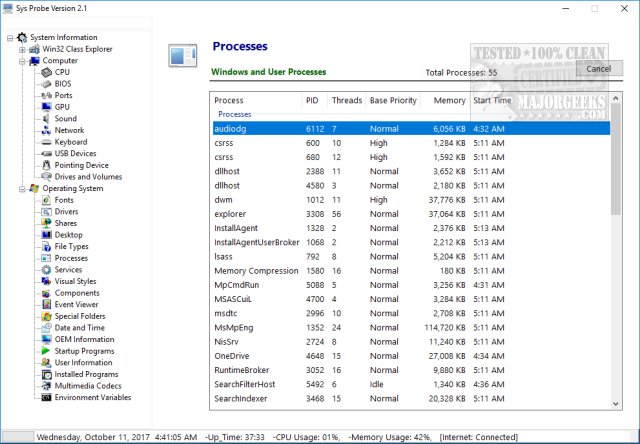Collapse the System Information tree root
This screenshot has width=640, height=444.
coord(10,37)
